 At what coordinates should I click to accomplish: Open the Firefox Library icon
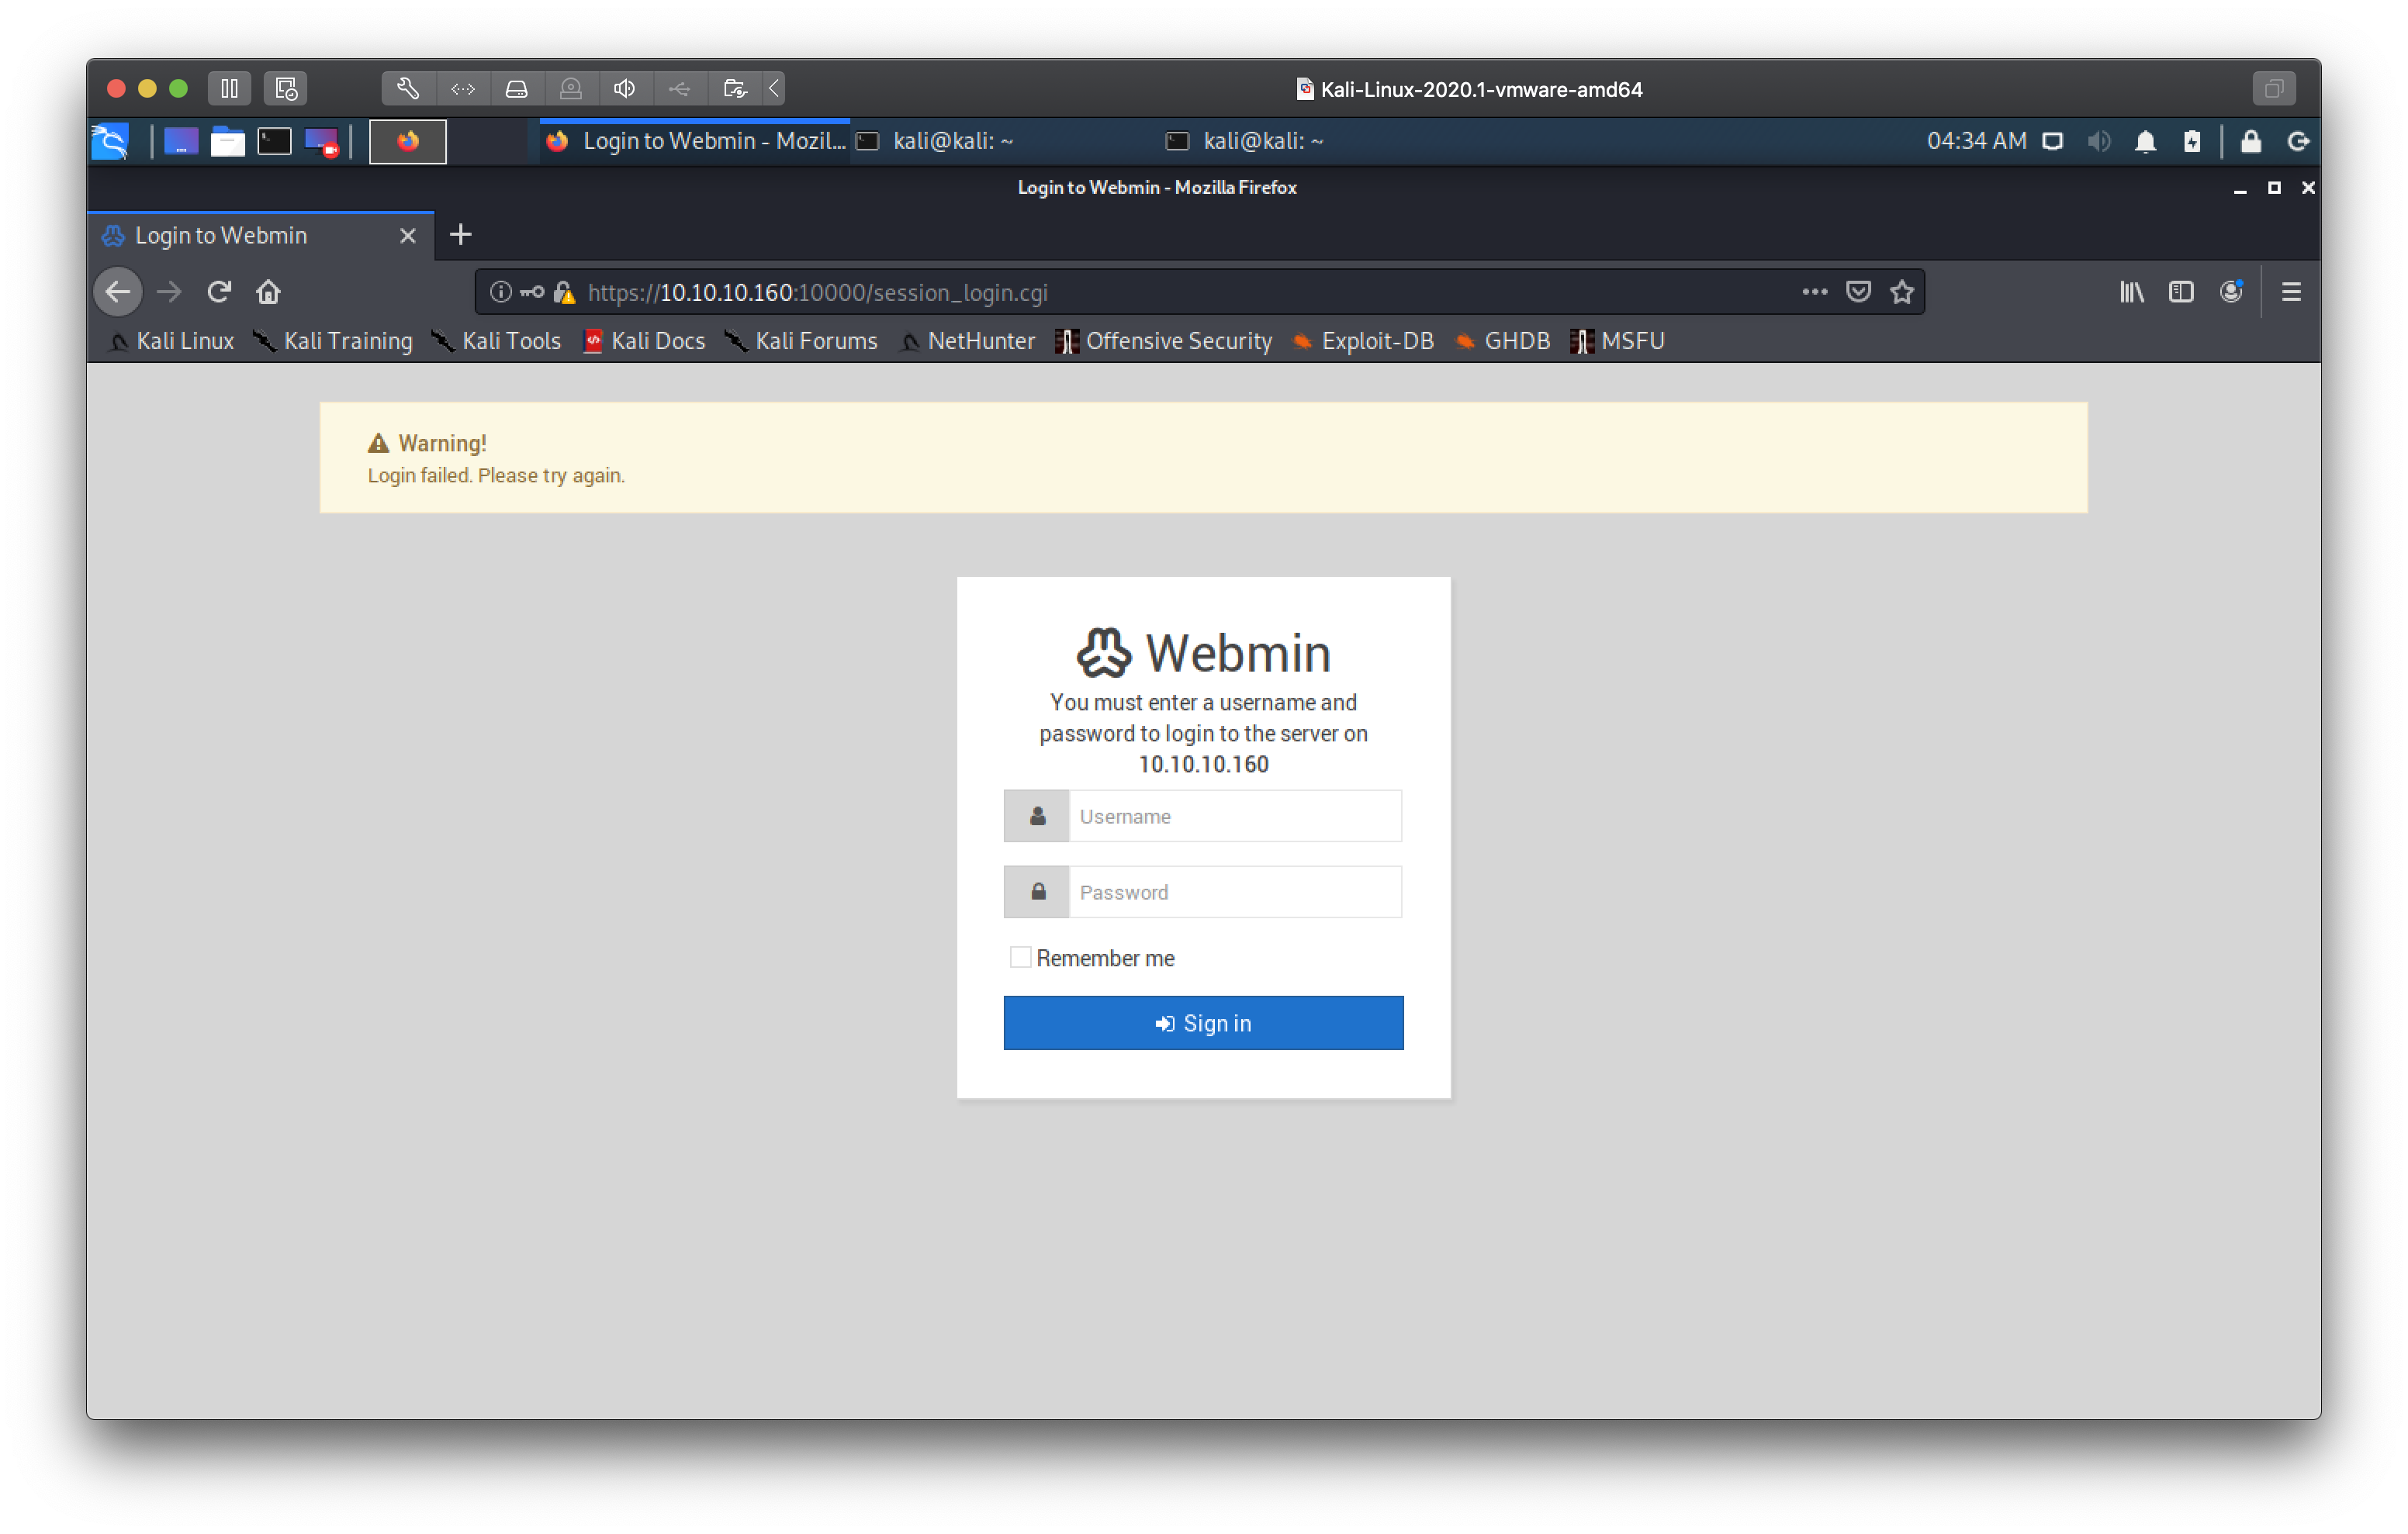point(2131,292)
